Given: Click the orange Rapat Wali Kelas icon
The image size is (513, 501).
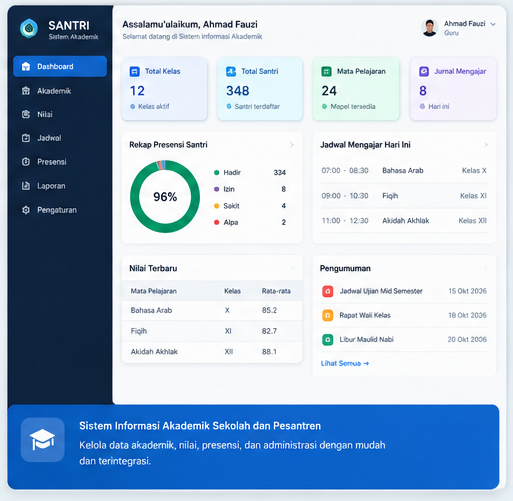Looking at the screenshot, I should 328,315.
